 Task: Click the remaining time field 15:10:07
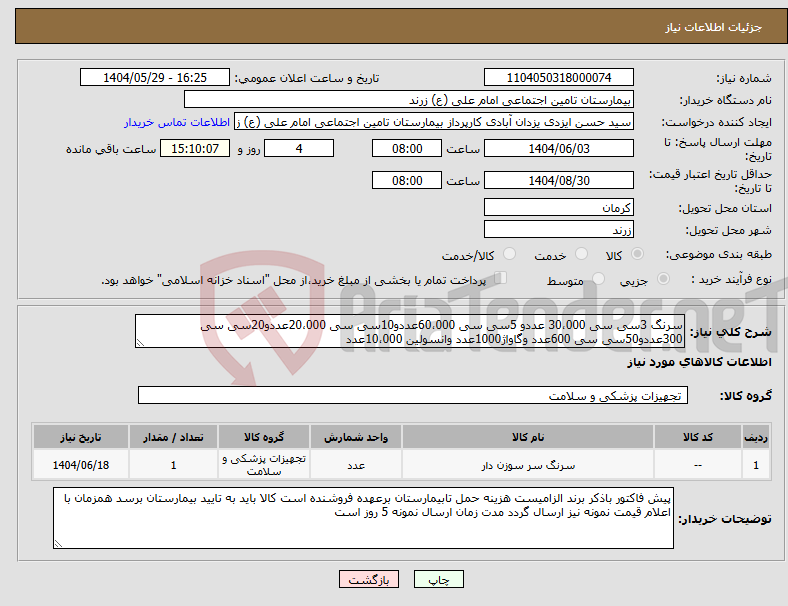click(x=195, y=148)
